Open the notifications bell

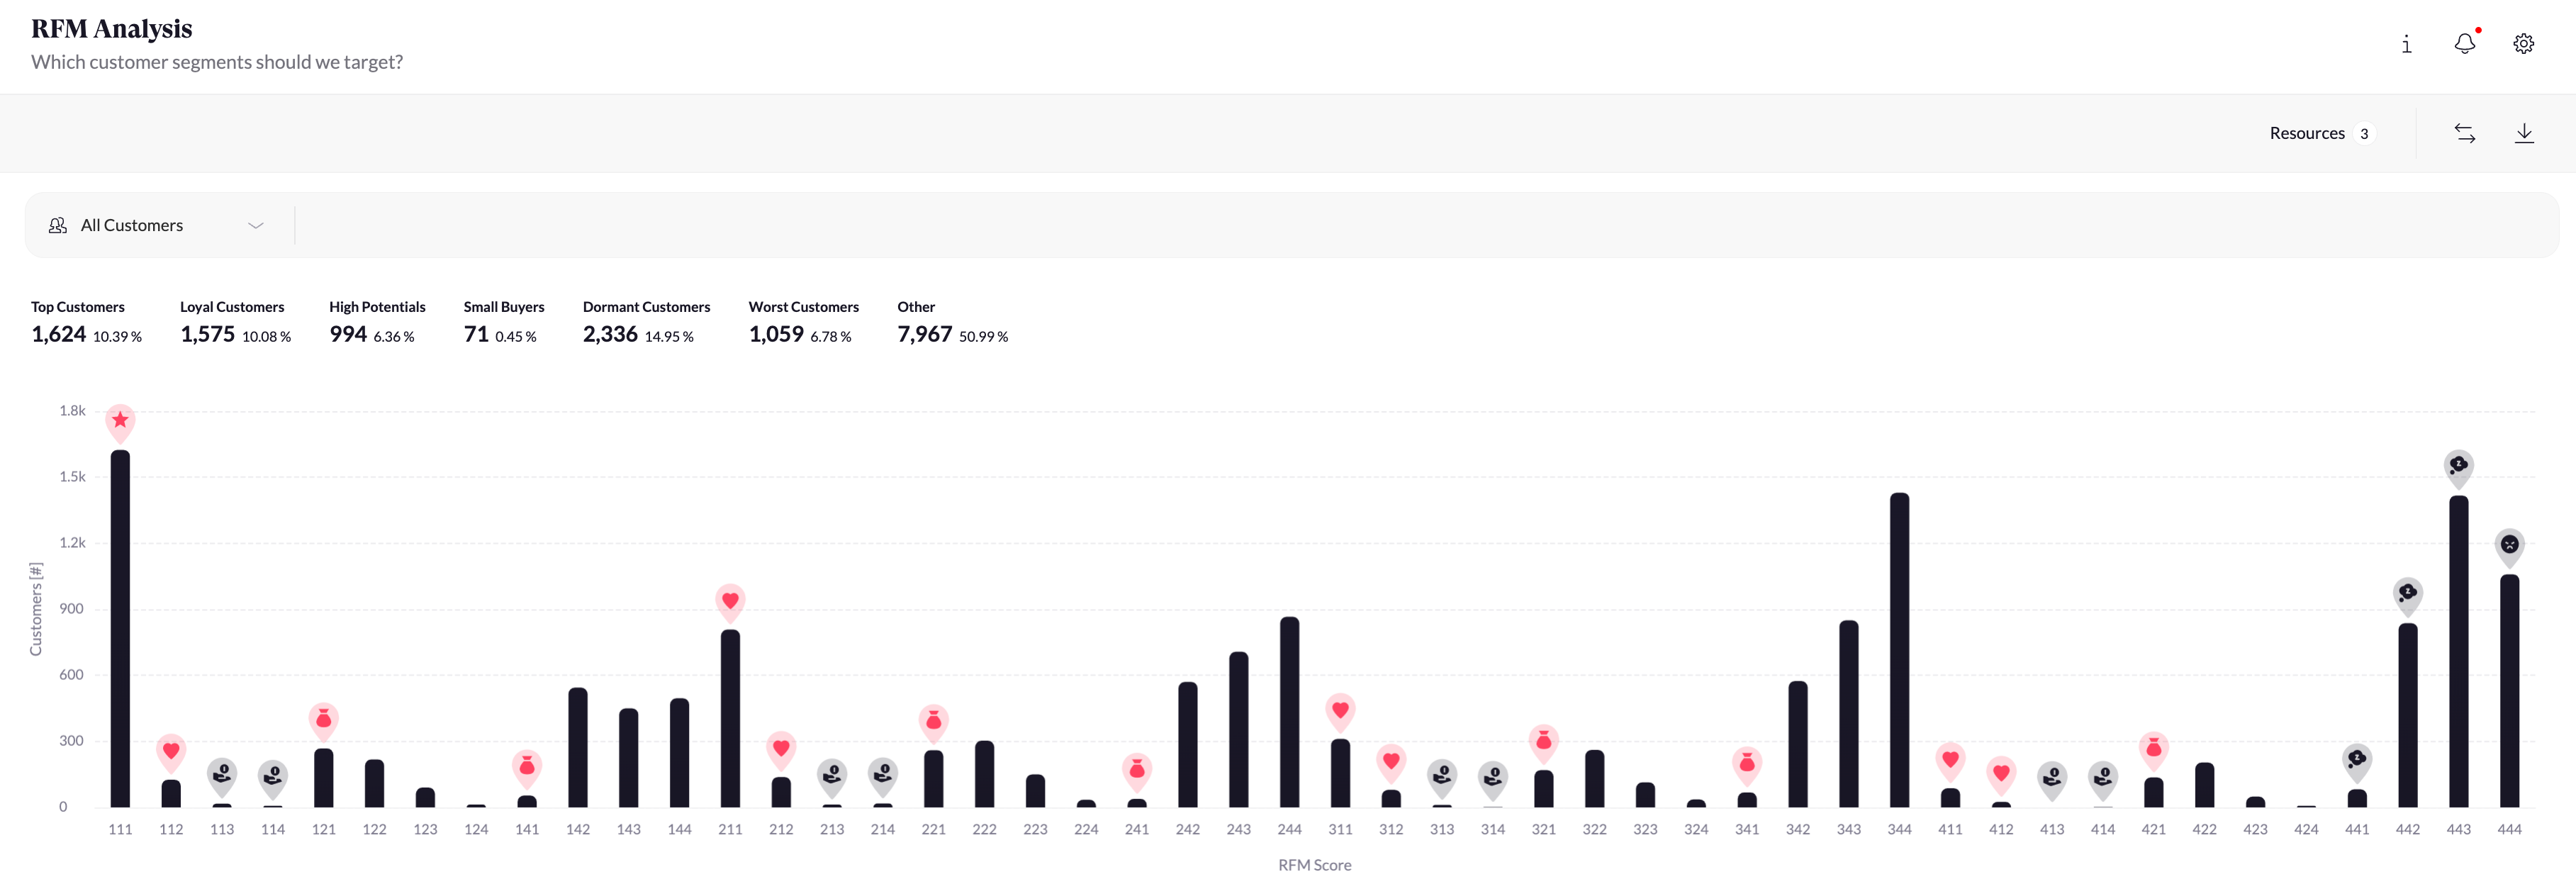coord(2465,43)
